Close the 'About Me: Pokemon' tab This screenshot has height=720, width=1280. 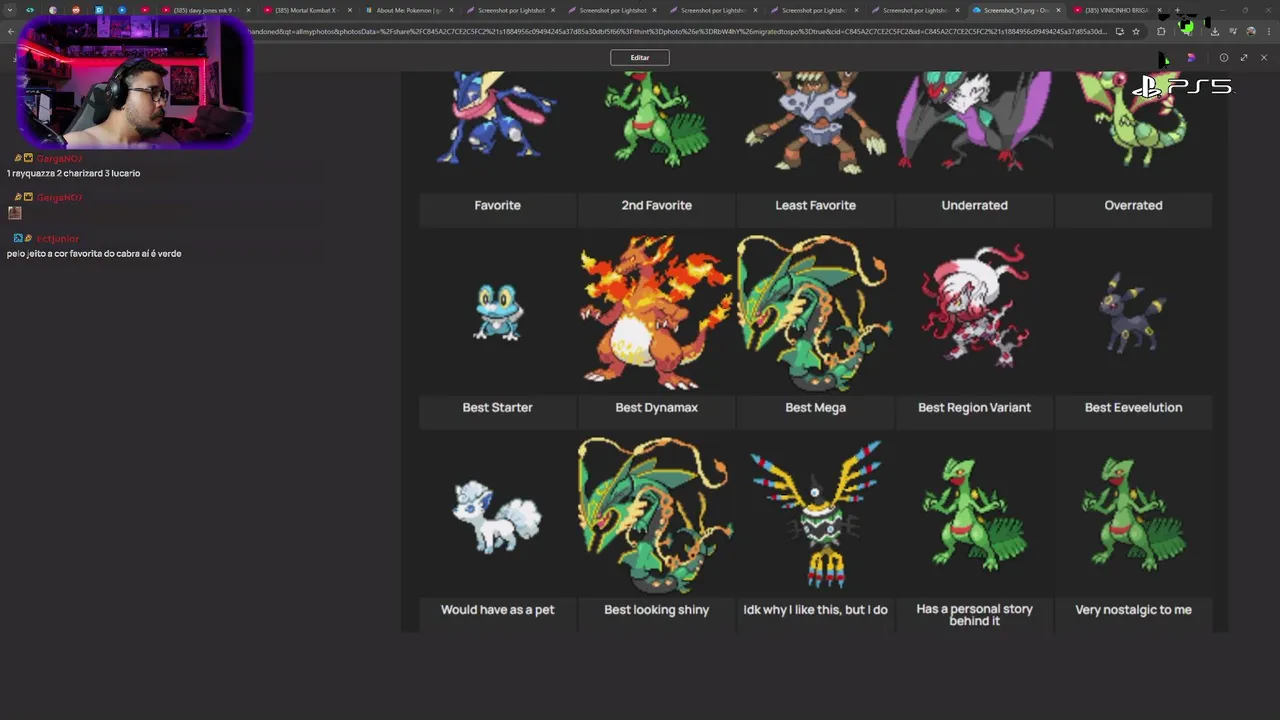point(451,10)
